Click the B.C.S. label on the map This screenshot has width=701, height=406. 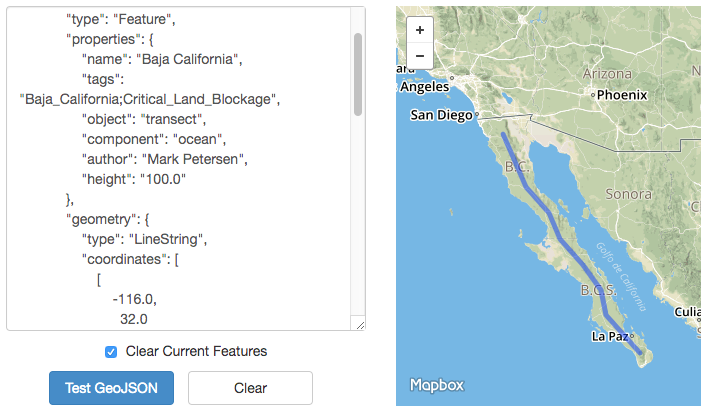(600, 291)
